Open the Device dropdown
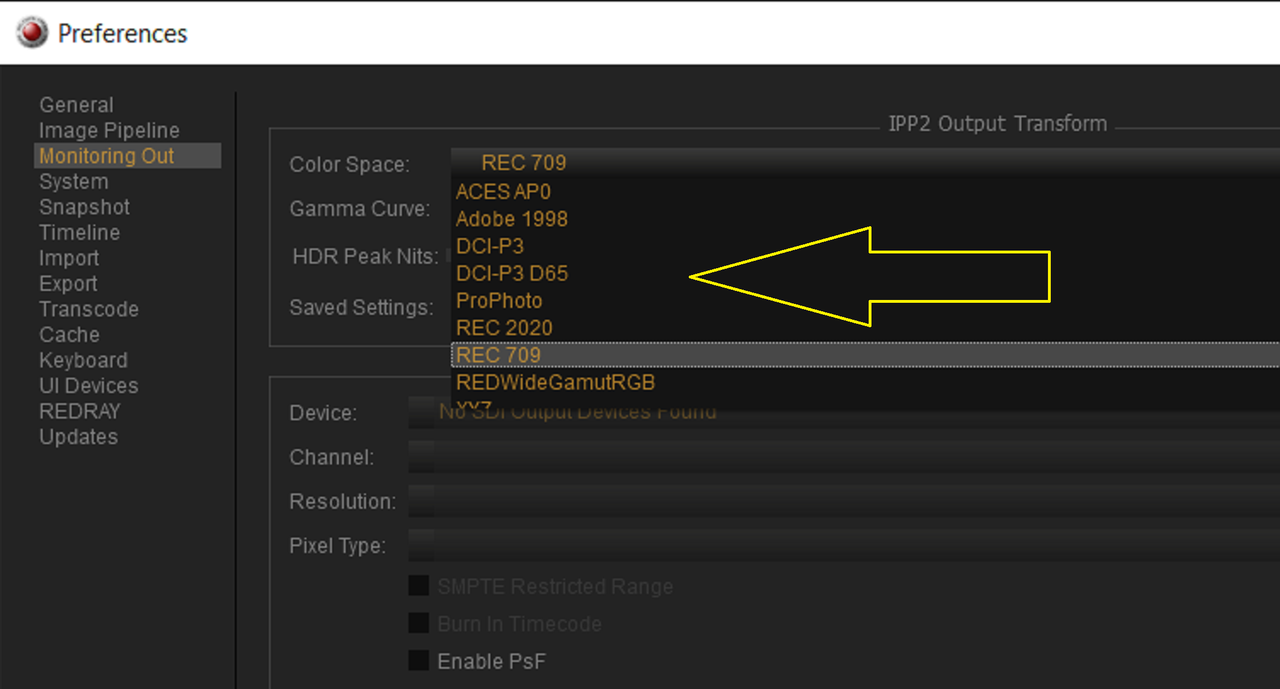This screenshot has width=1280, height=689. pyautogui.click(x=844, y=413)
